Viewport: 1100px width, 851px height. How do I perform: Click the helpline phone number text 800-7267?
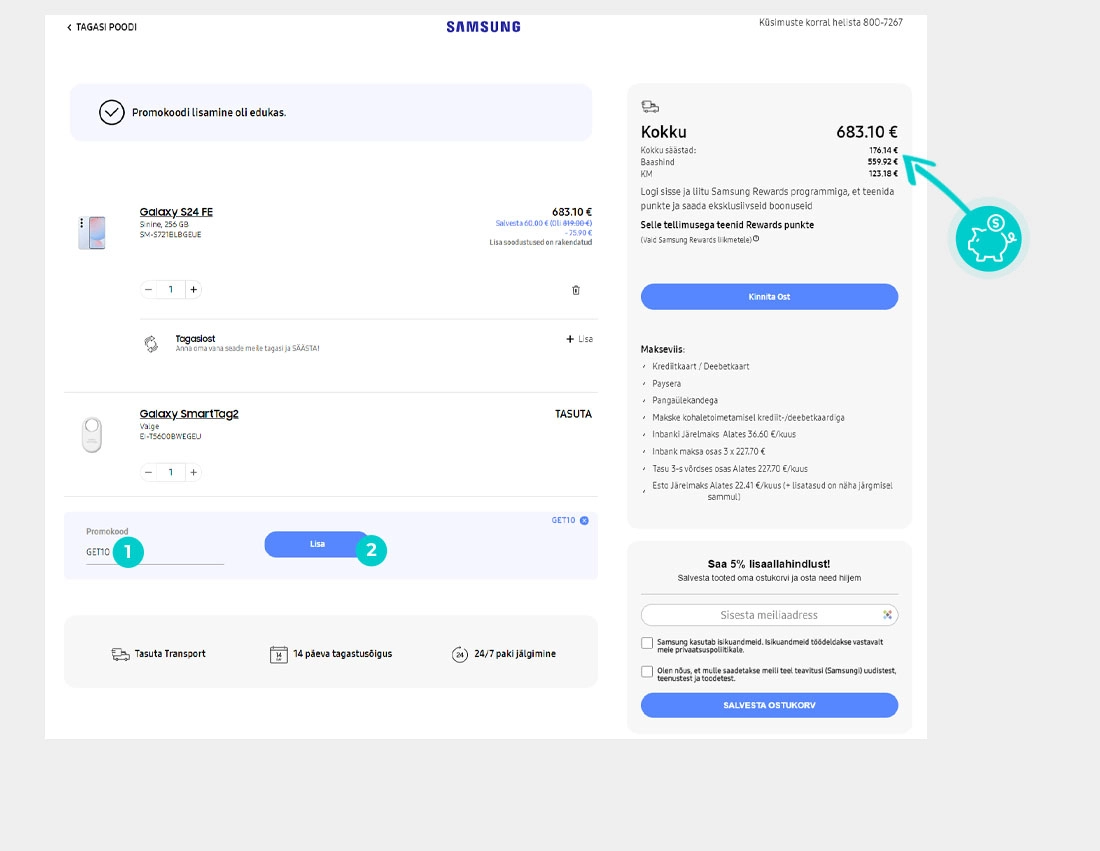[883, 22]
